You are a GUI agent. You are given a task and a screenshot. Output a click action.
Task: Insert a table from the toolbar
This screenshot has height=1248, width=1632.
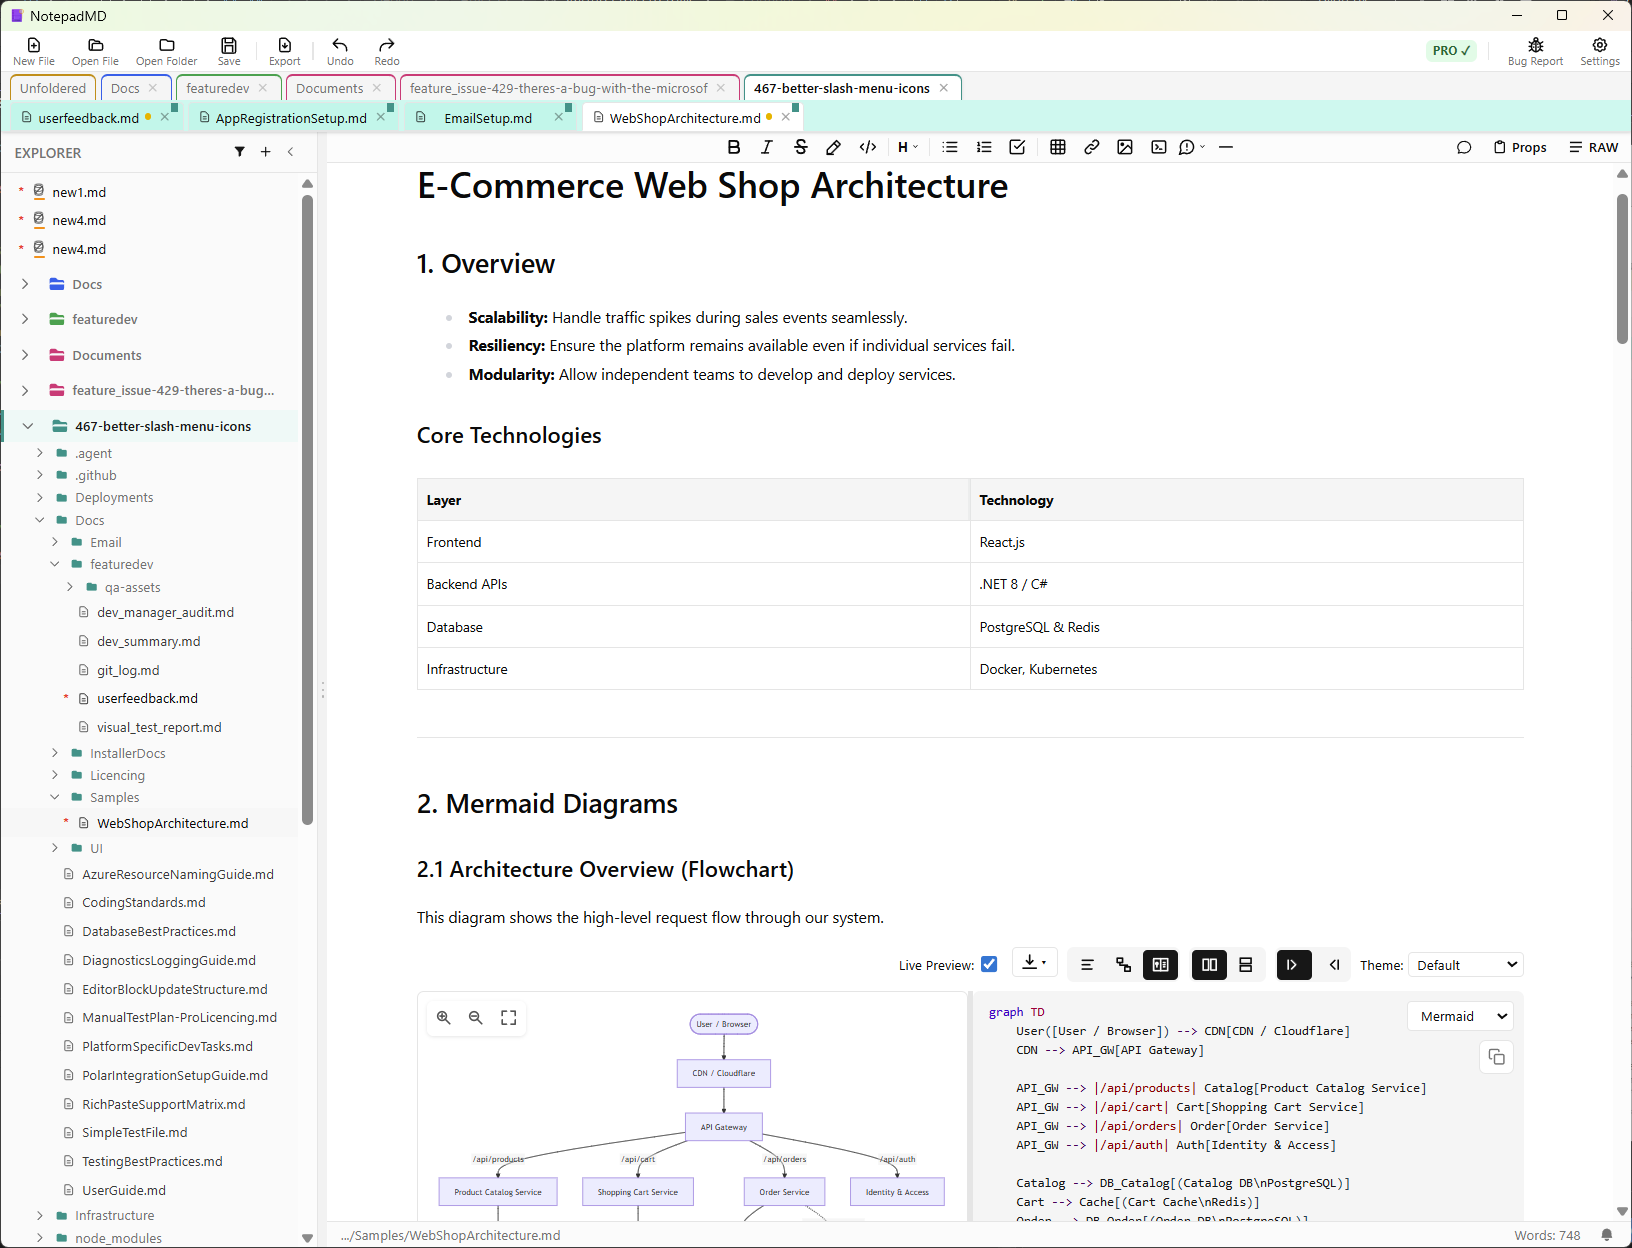[x=1058, y=147]
